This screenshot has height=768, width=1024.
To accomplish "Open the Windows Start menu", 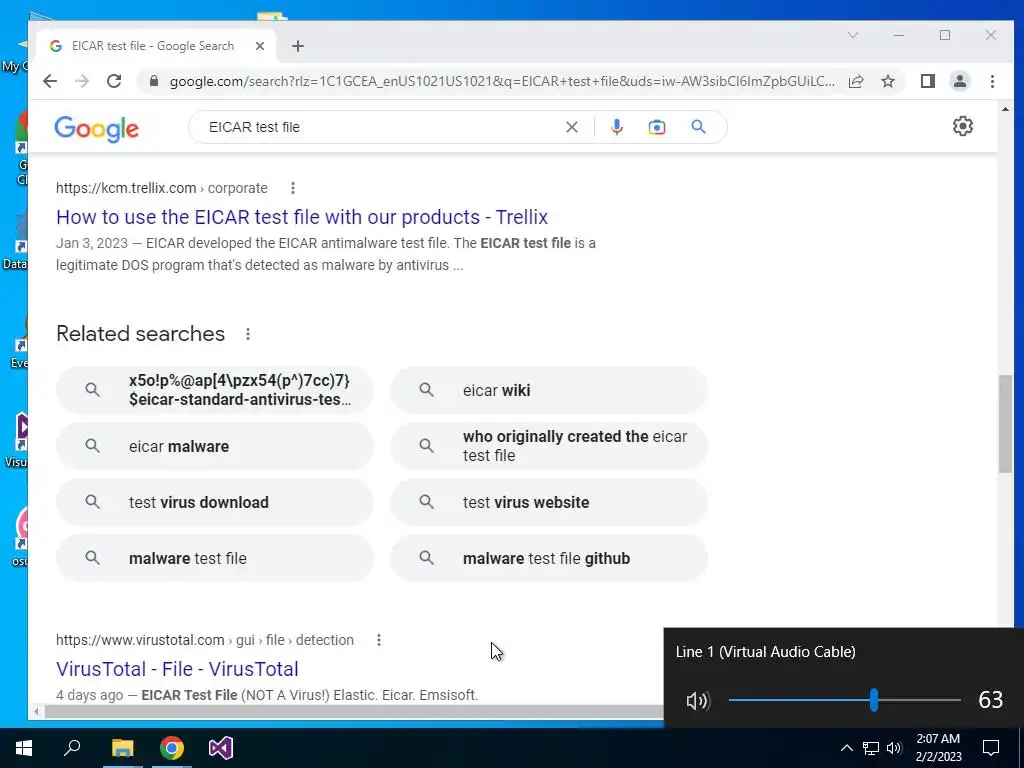I will coord(24,748).
